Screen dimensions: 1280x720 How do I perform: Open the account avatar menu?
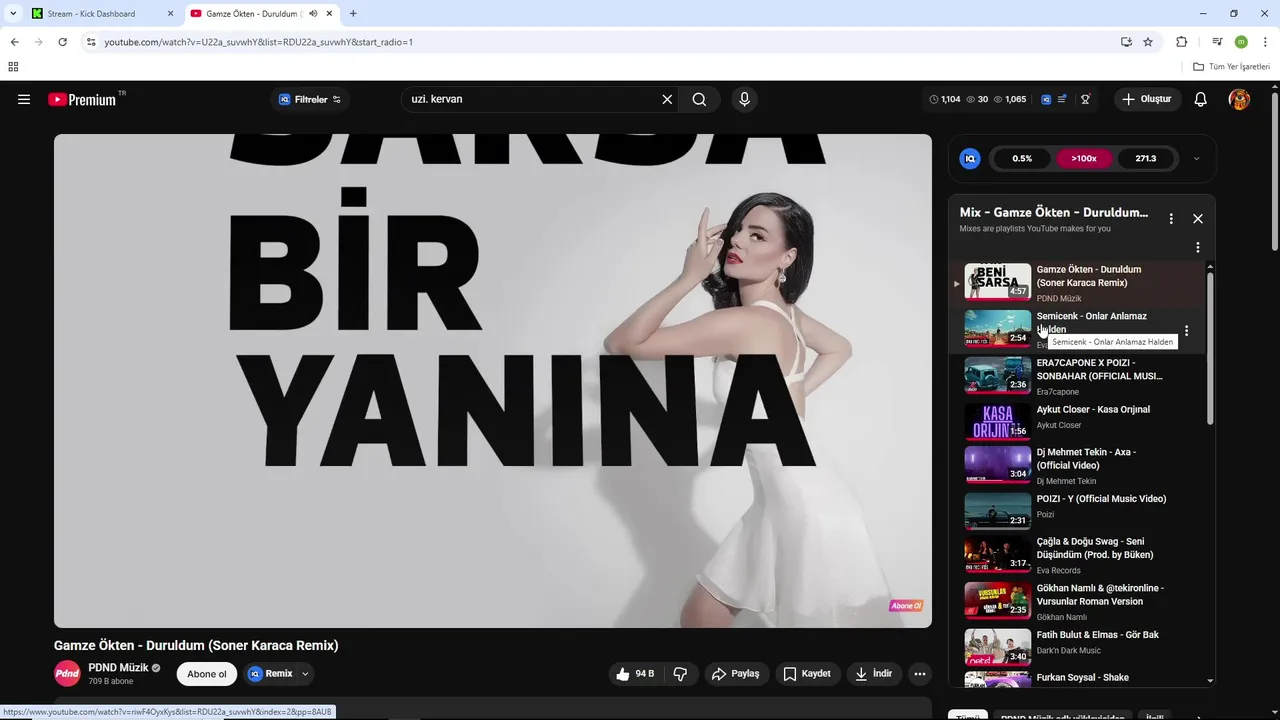click(x=1239, y=99)
